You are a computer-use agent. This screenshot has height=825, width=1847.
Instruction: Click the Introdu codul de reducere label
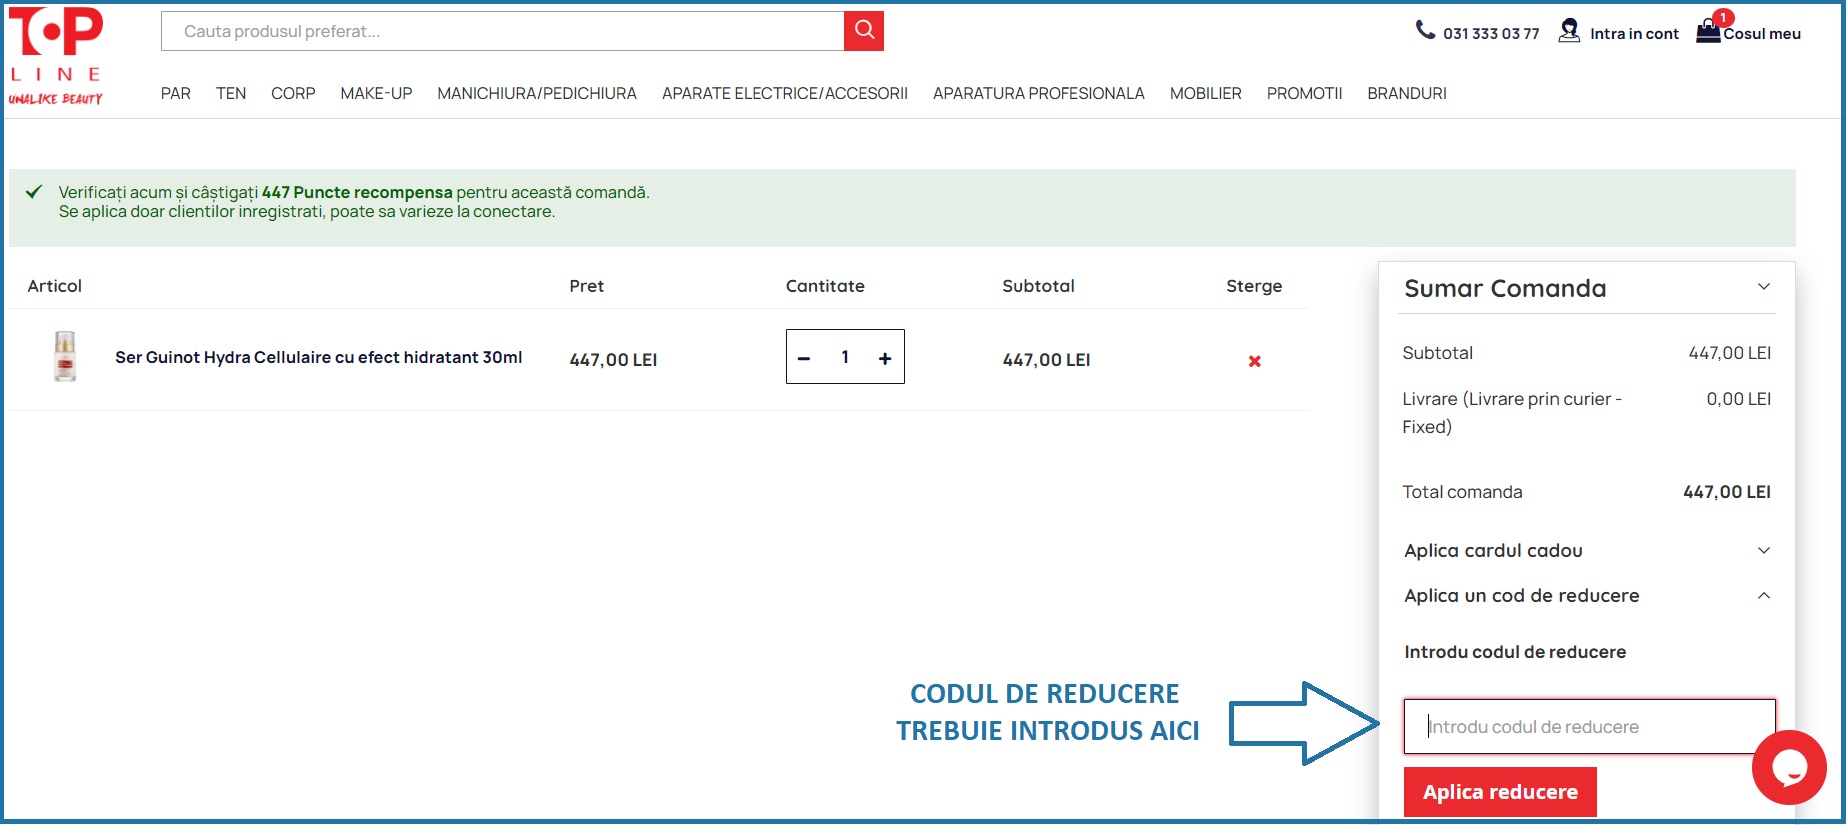click(x=1515, y=652)
